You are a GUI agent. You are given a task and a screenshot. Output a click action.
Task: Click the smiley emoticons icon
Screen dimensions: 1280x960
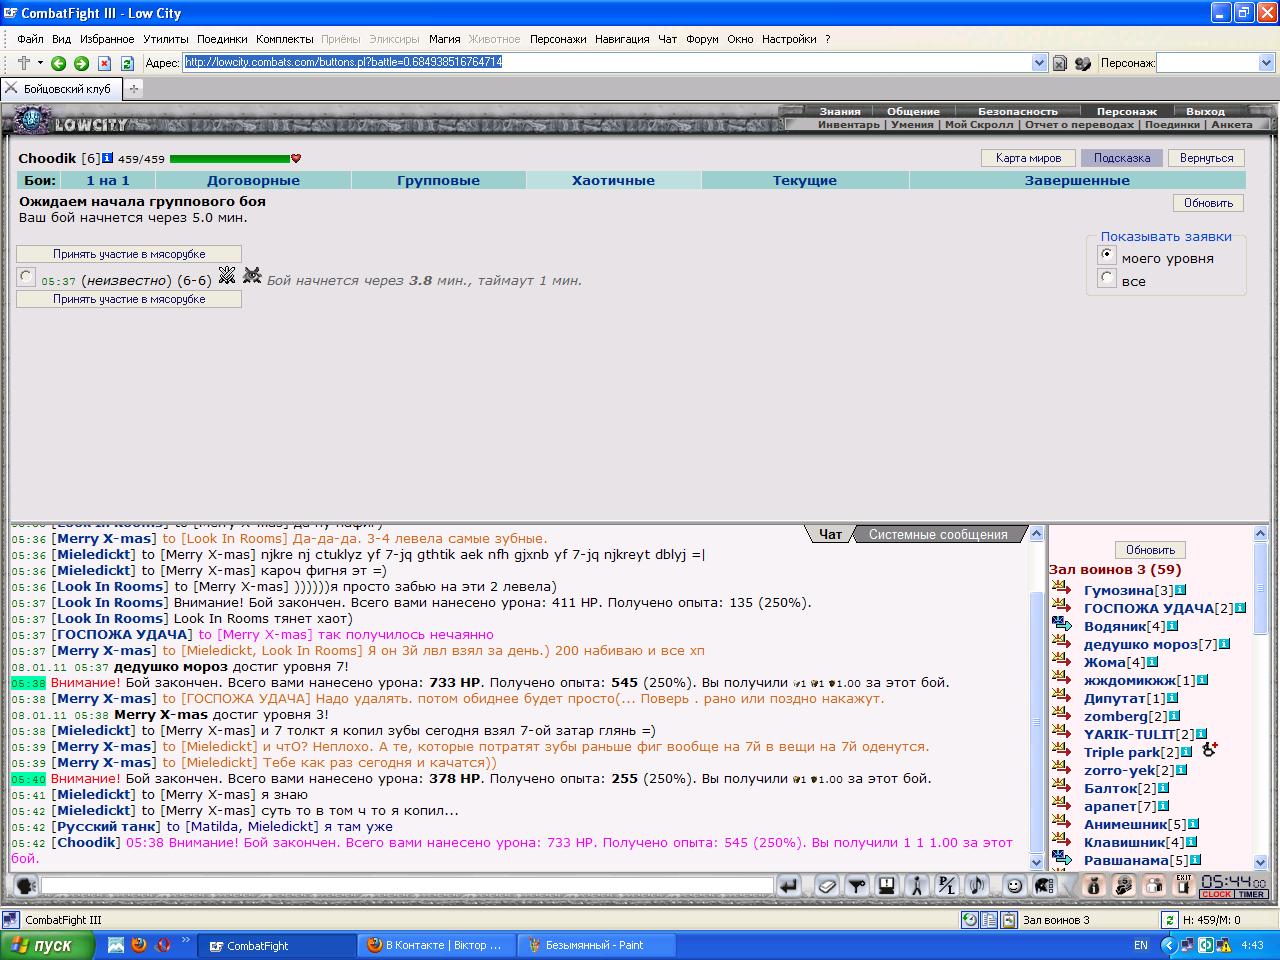[x=1014, y=886]
